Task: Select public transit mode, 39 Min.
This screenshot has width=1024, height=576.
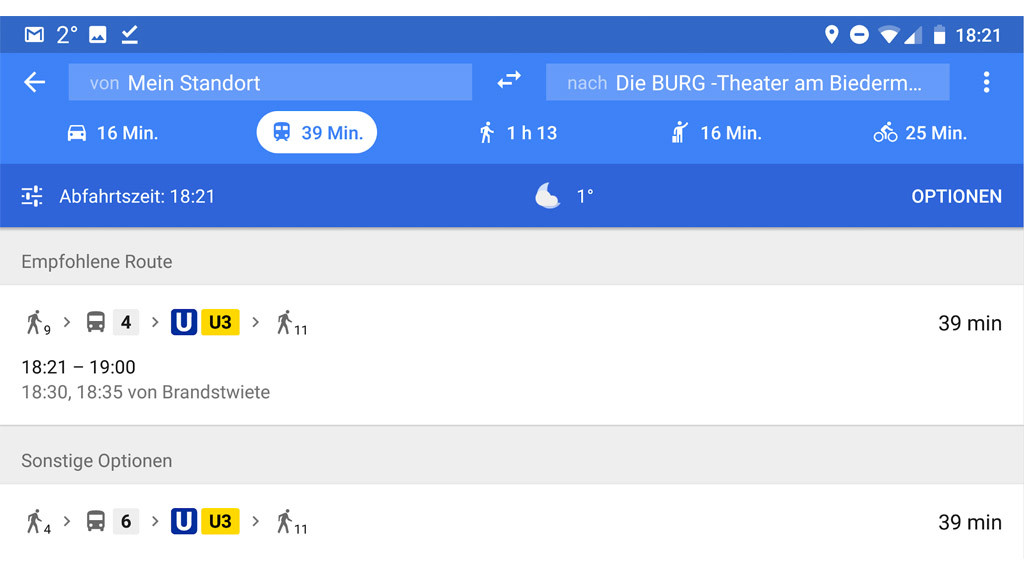Action: pyautogui.click(x=316, y=133)
